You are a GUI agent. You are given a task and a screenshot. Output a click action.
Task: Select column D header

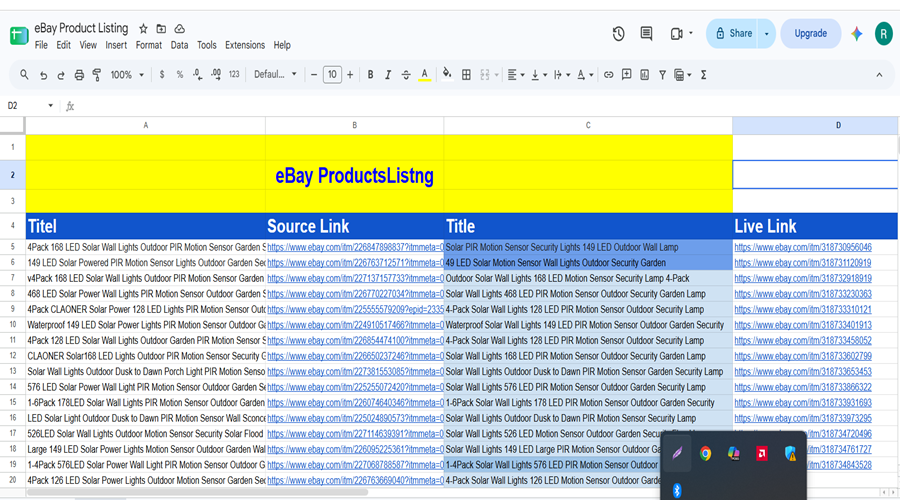[815, 125]
